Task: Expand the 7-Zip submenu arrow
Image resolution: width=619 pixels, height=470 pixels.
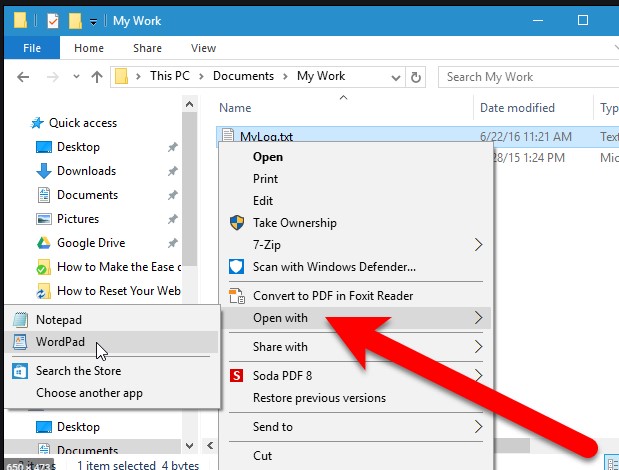Action: (478, 245)
